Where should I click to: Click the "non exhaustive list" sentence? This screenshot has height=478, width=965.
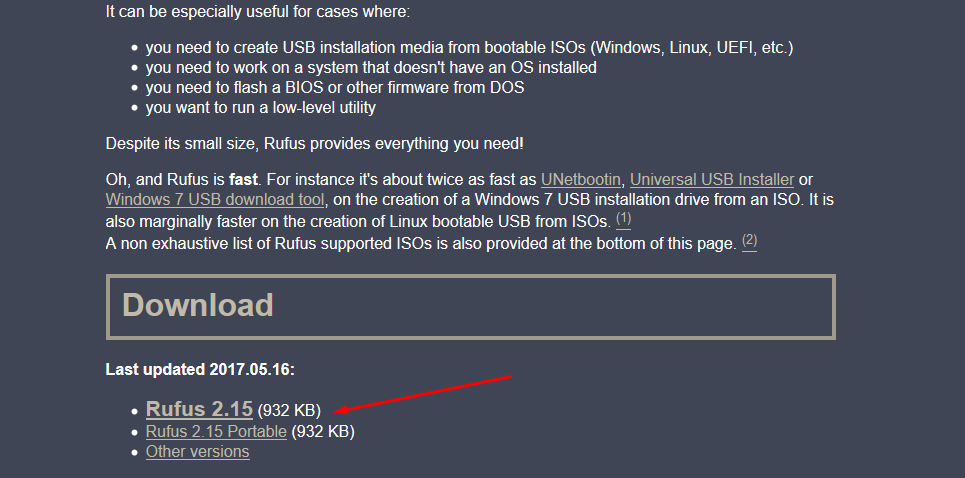[420, 243]
